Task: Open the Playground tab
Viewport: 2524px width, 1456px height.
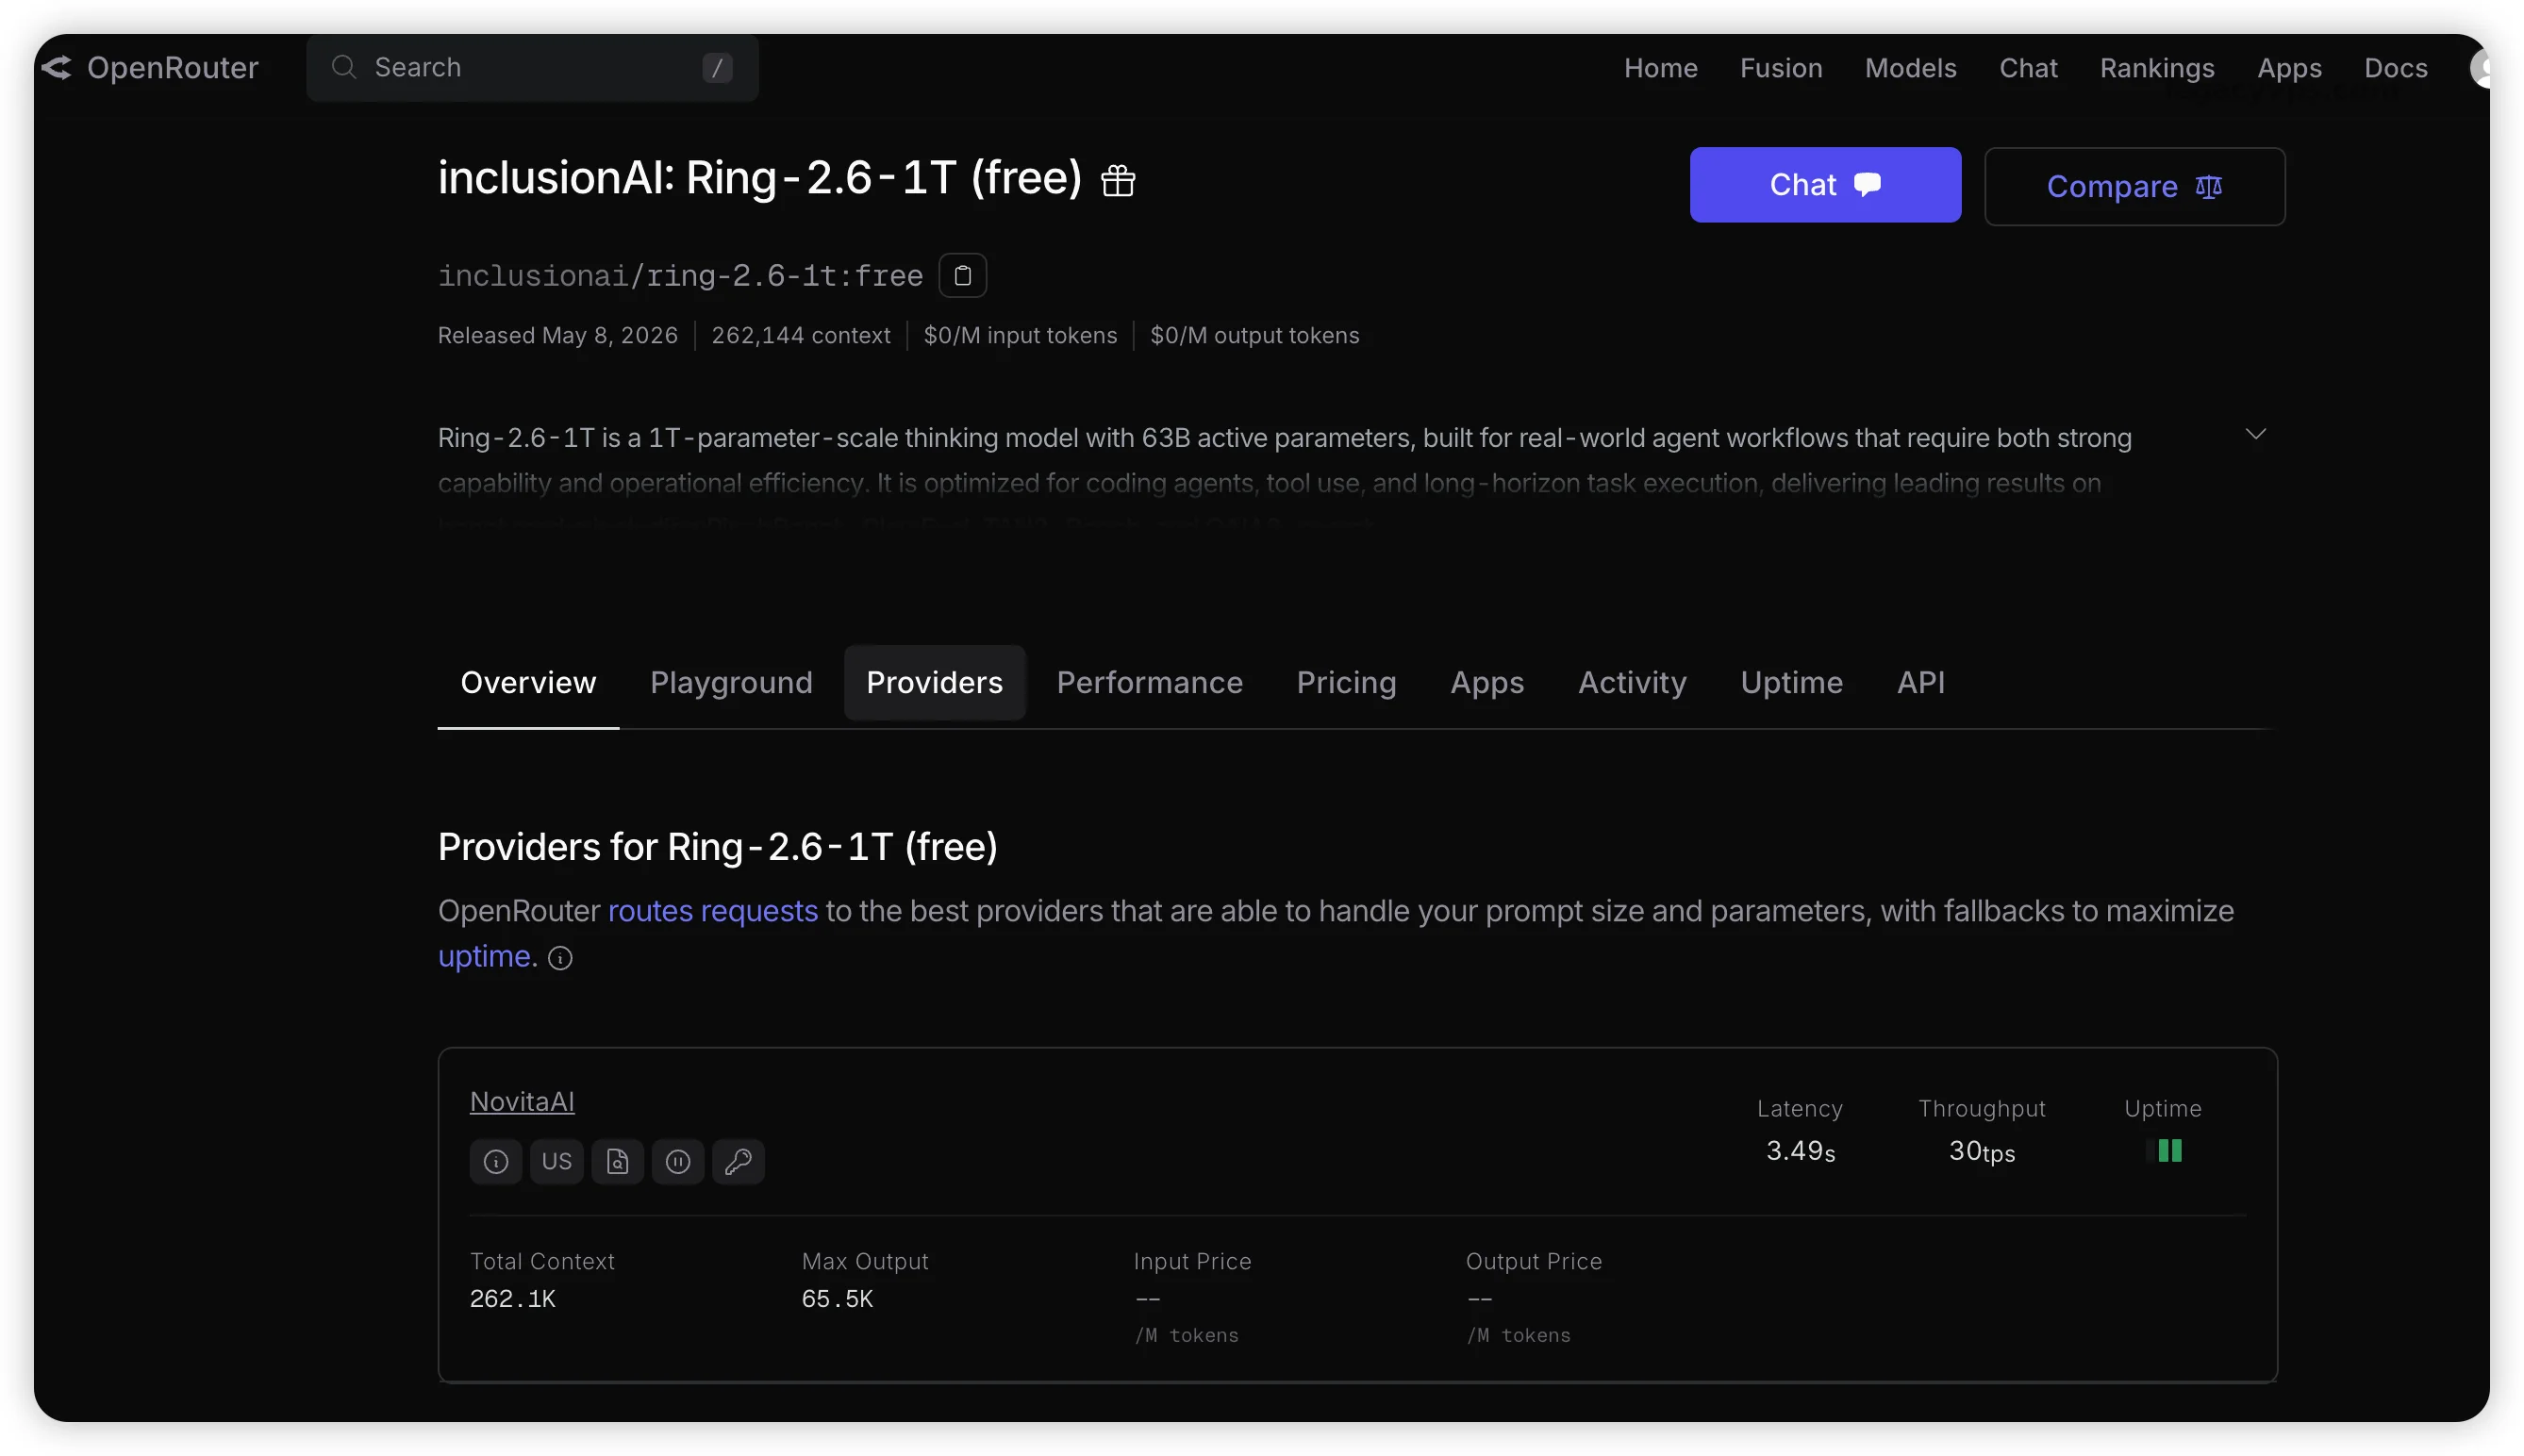Action: [x=731, y=682]
